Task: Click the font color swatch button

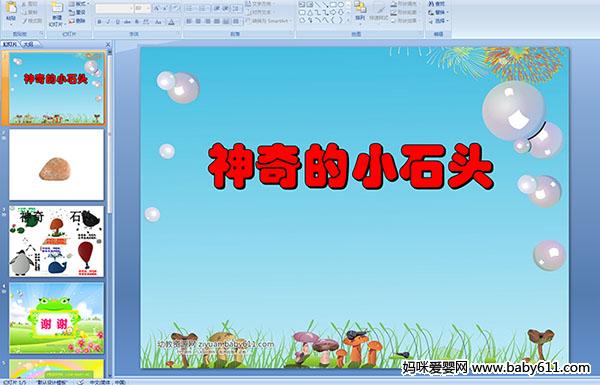Action: pyautogui.click(x=171, y=22)
